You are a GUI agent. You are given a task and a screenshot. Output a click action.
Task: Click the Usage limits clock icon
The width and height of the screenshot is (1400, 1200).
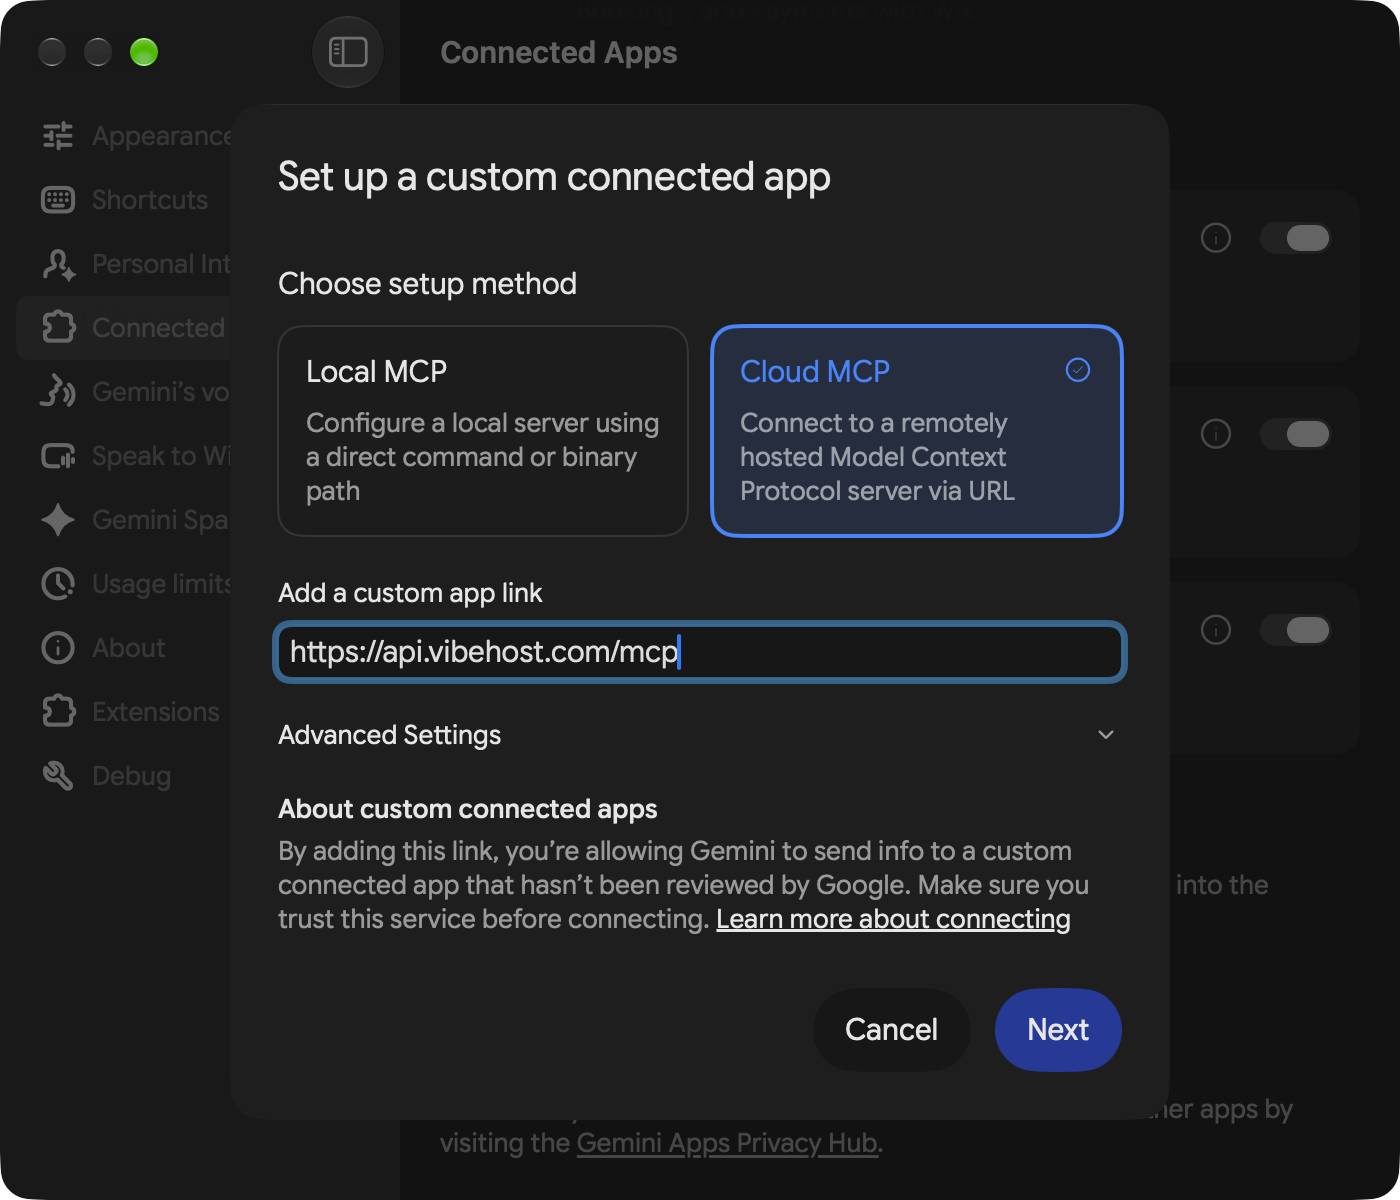pos(58,584)
